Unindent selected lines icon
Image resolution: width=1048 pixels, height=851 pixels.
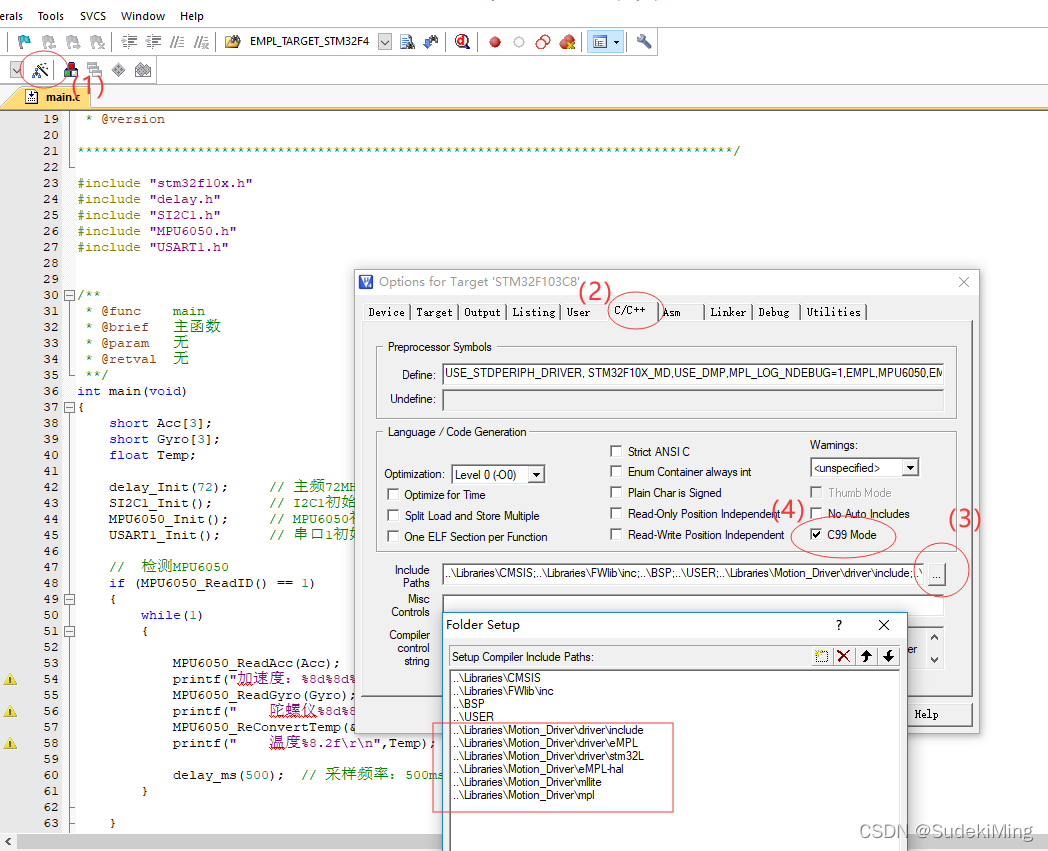(x=153, y=42)
